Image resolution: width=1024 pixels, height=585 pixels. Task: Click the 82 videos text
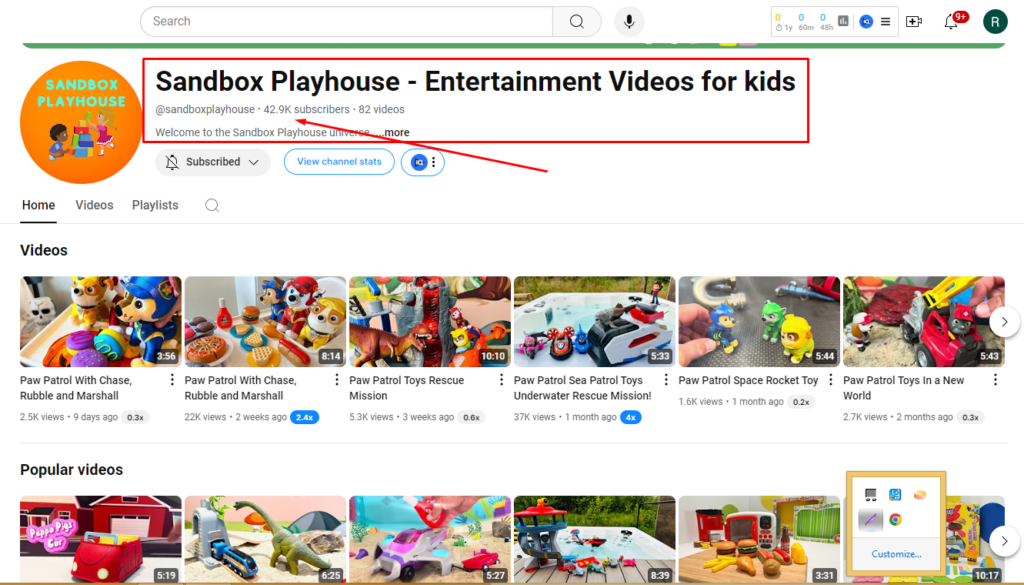(x=381, y=110)
